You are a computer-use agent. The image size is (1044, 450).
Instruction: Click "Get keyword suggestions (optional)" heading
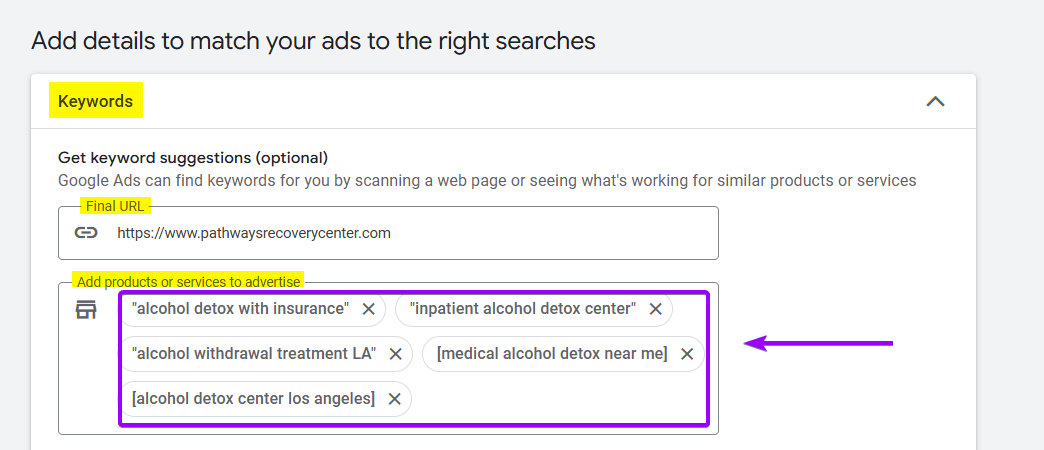[193, 157]
